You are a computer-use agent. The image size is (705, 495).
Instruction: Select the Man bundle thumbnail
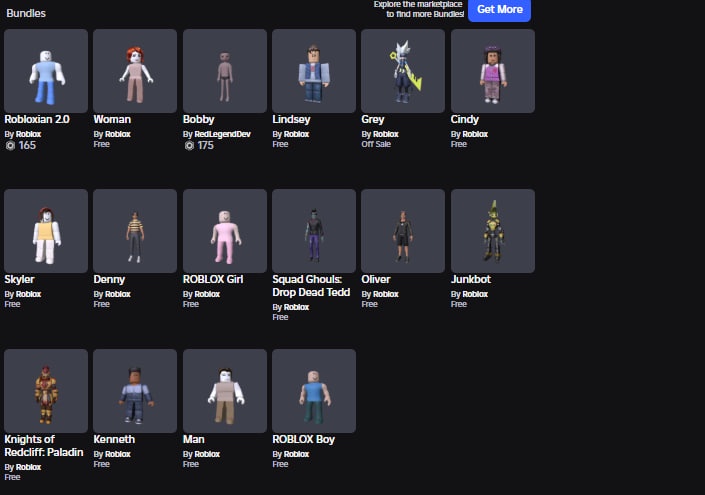pos(225,391)
